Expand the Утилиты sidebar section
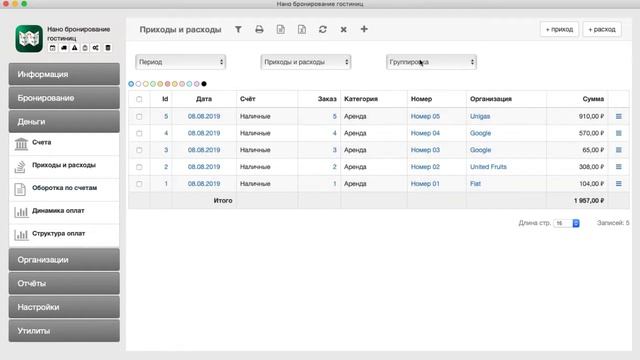Image resolution: width=640 pixels, height=360 pixels. (x=64, y=331)
